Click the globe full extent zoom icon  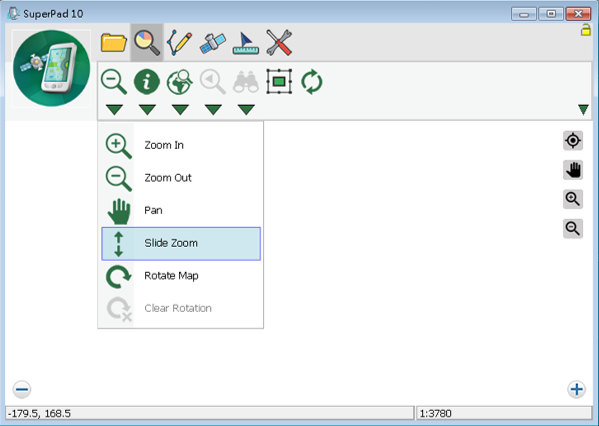(180, 81)
